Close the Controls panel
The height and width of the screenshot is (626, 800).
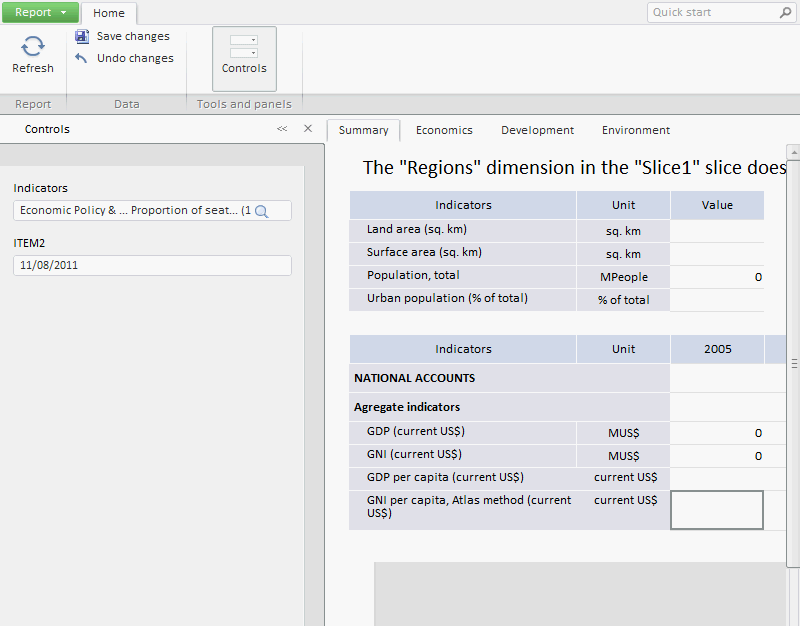coord(307,129)
